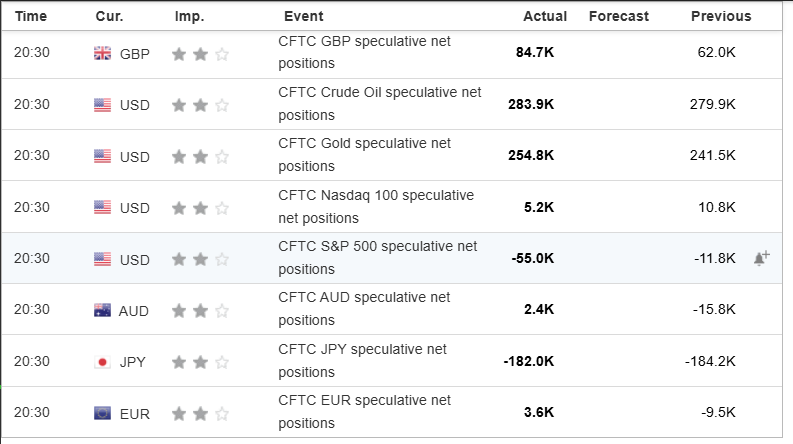Viewport: 793px width, 444px height.
Task: Click the Previous column header
Action: click(x=720, y=16)
